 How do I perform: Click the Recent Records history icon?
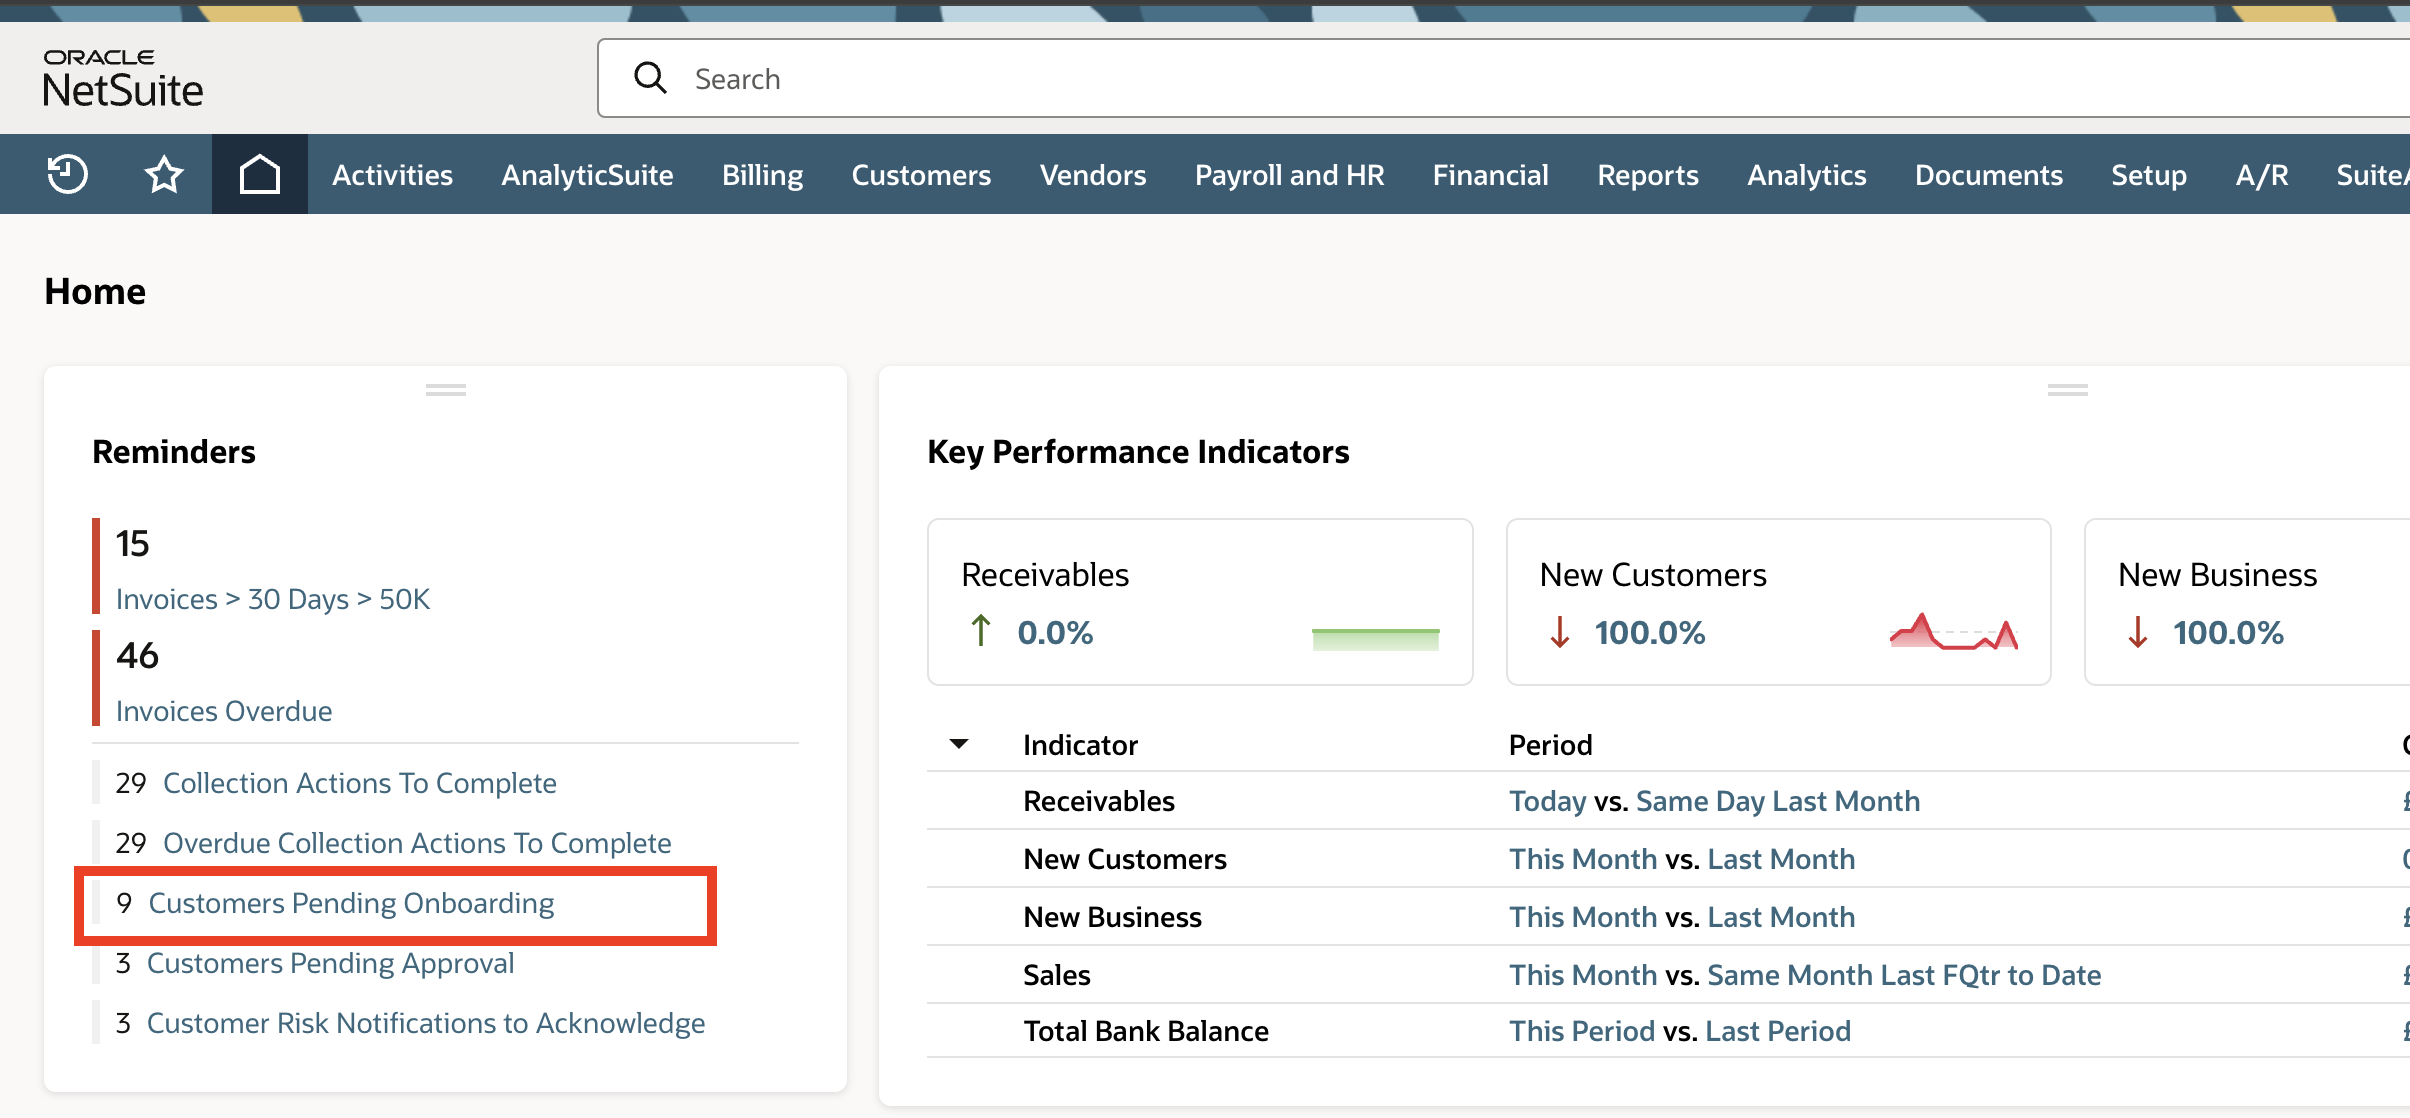tap(68, 174)
